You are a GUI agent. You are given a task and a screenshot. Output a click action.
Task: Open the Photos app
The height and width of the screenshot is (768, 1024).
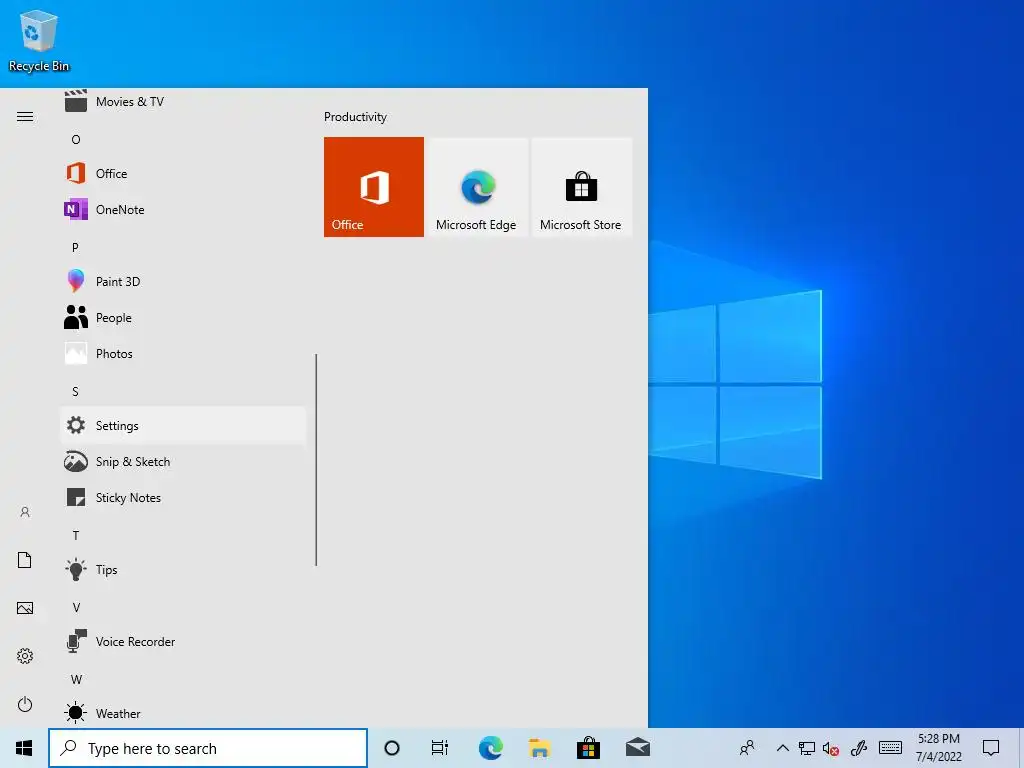[183, 353]
